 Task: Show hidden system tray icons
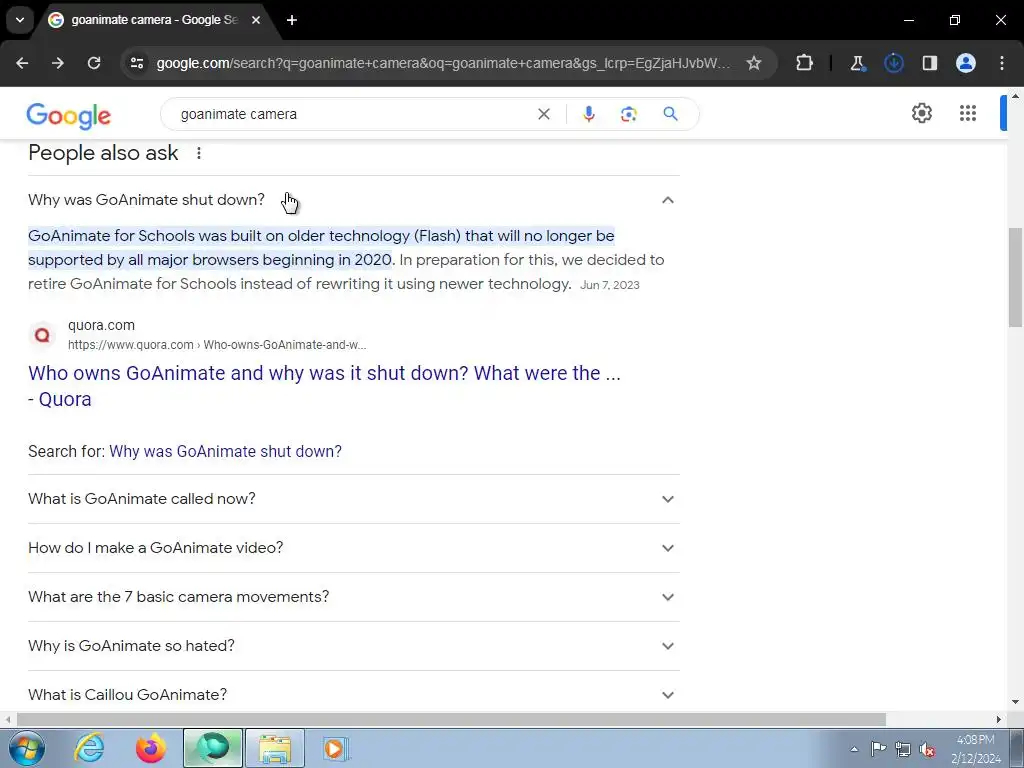point(854,749)
